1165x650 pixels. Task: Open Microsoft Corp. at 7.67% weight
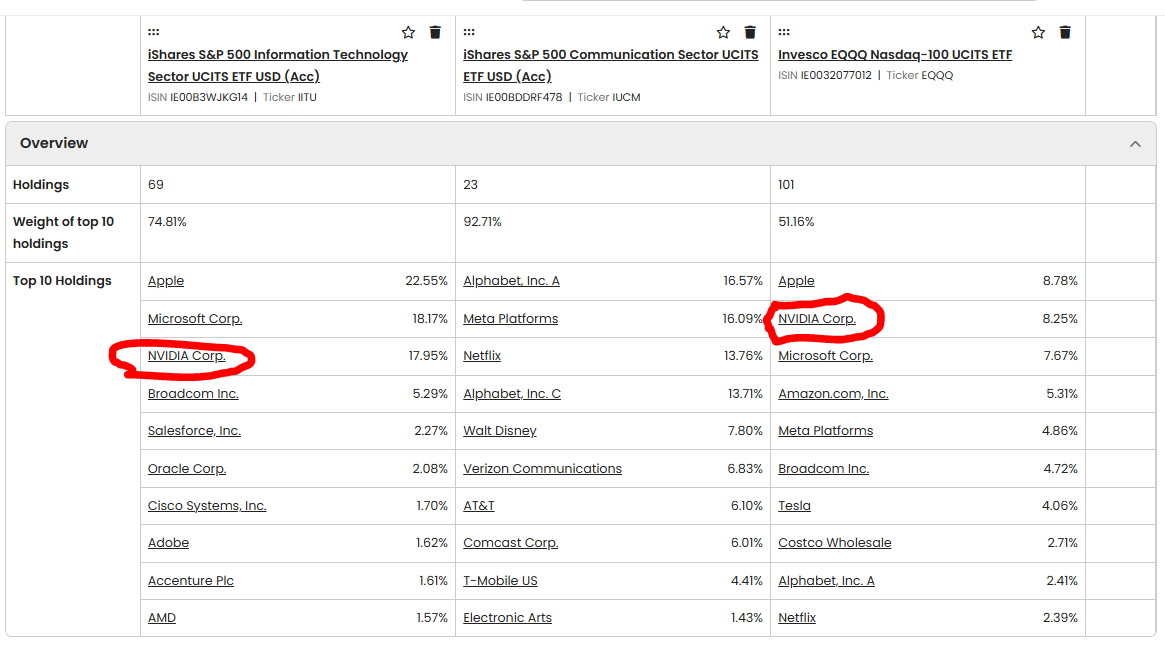point(825,356)
